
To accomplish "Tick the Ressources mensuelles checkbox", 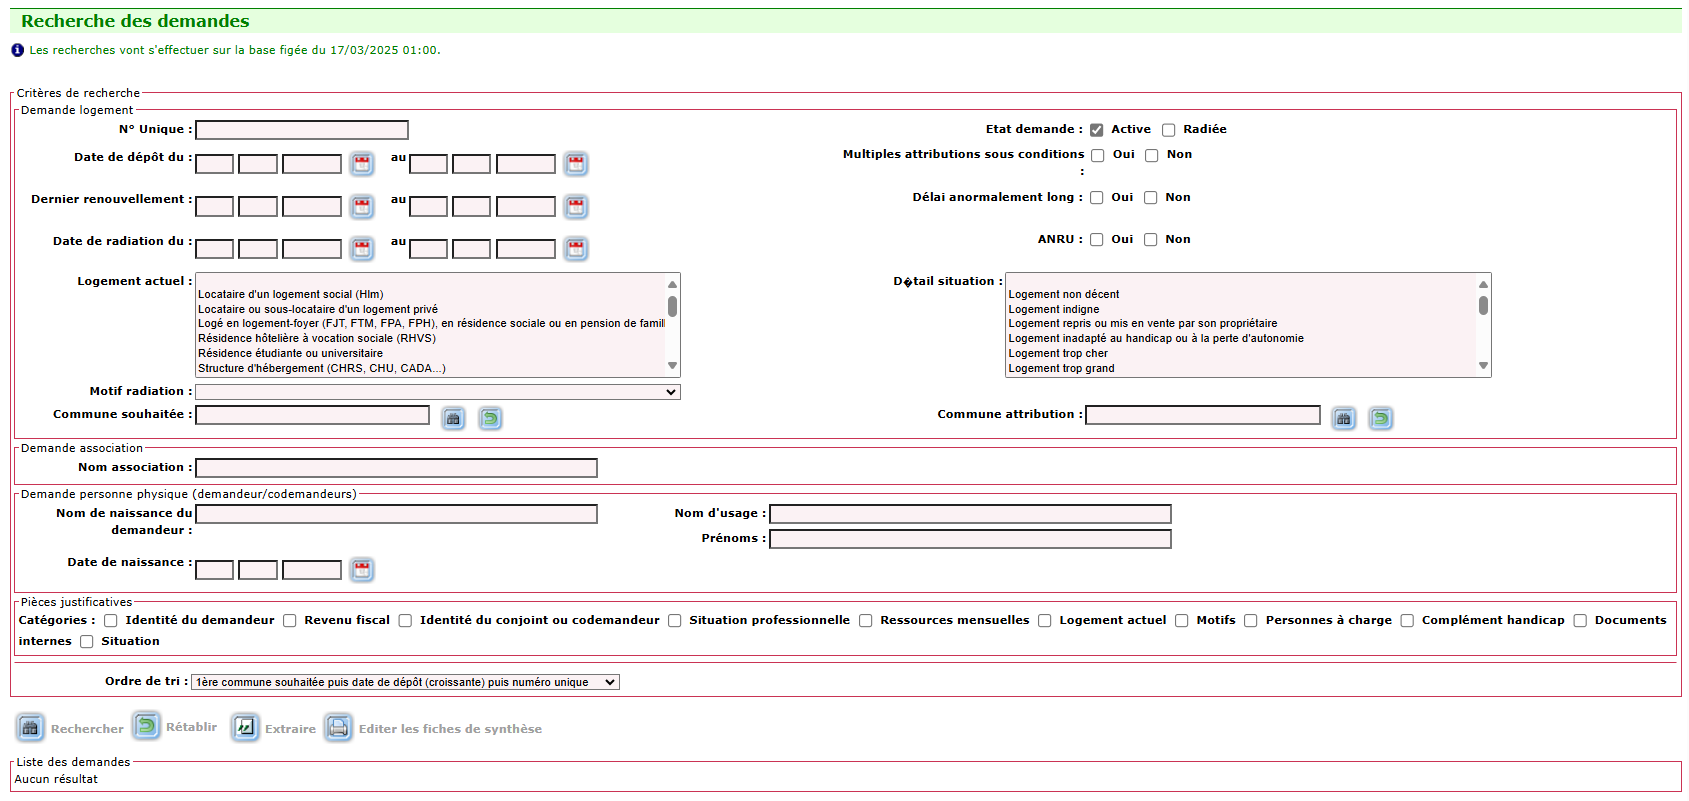I will 866,621.
